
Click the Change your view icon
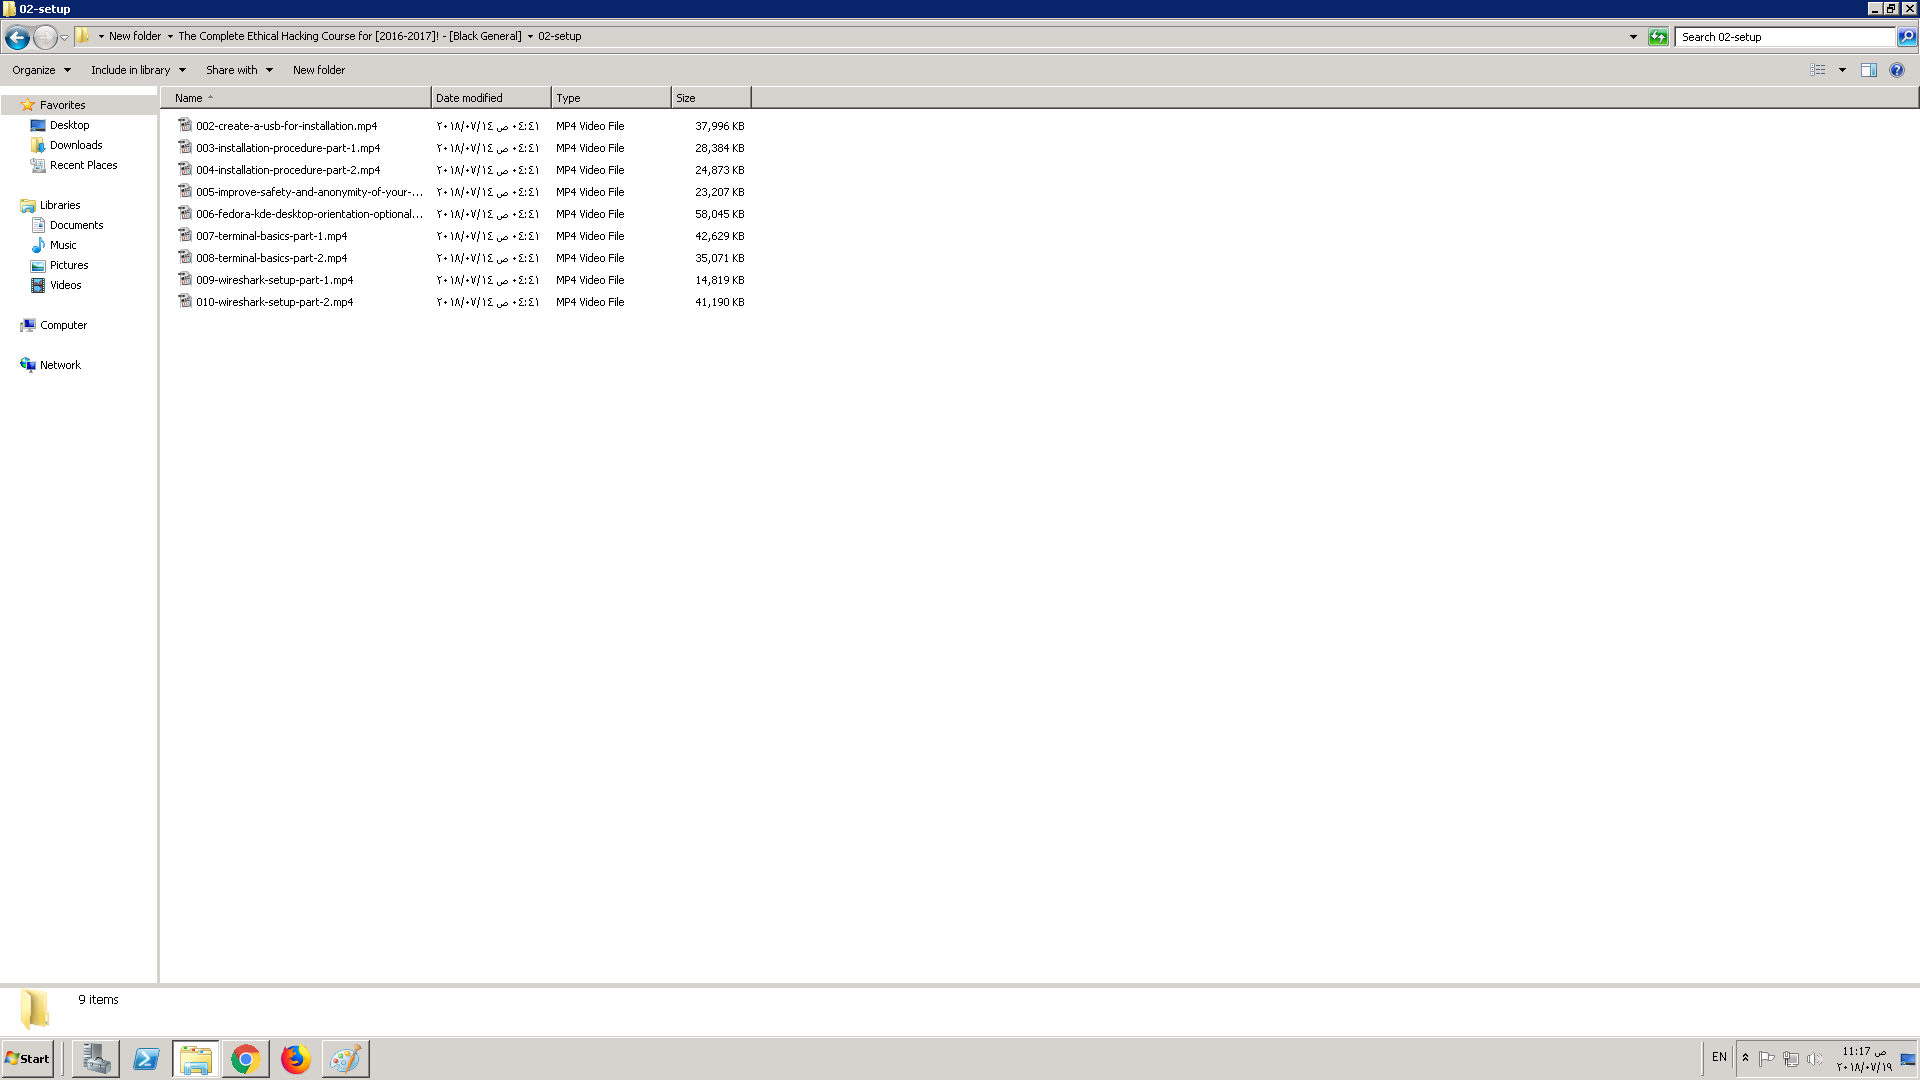click(1818, 70)
